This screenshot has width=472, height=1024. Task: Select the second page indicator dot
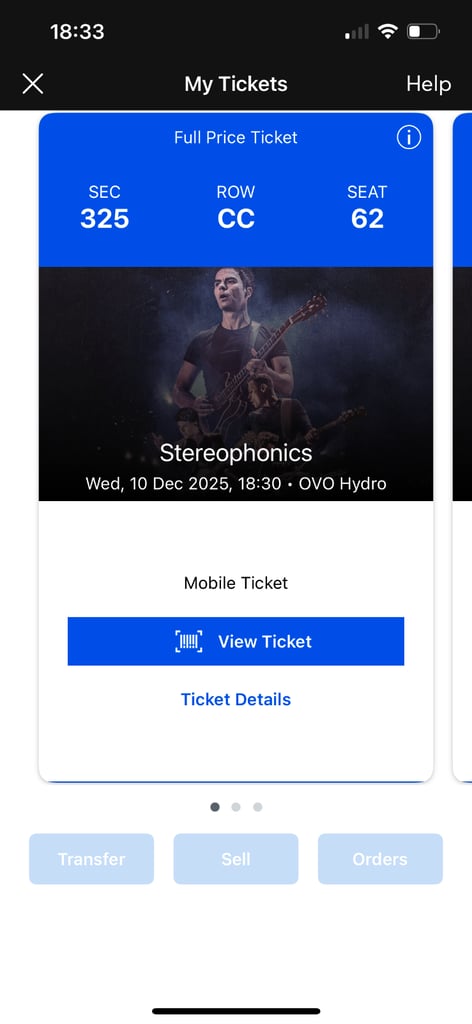tap(236, 807)
